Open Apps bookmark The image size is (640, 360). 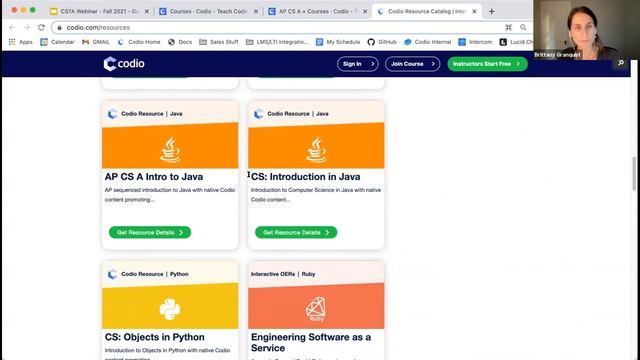[x=20, y=42]
